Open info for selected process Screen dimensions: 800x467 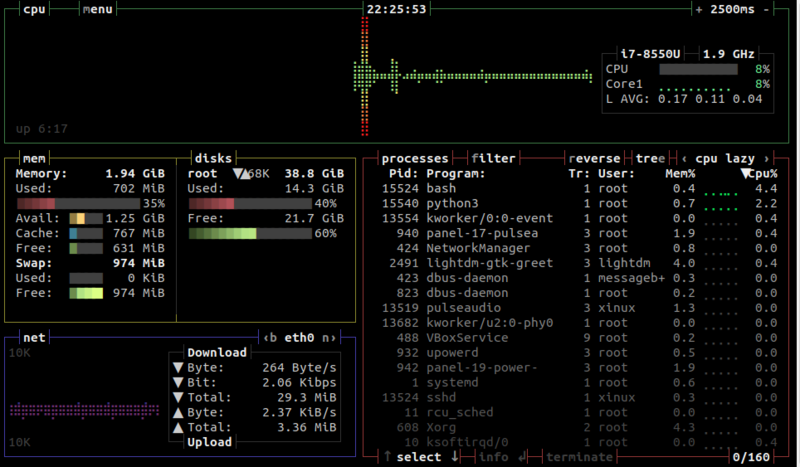tap(497, 457)
